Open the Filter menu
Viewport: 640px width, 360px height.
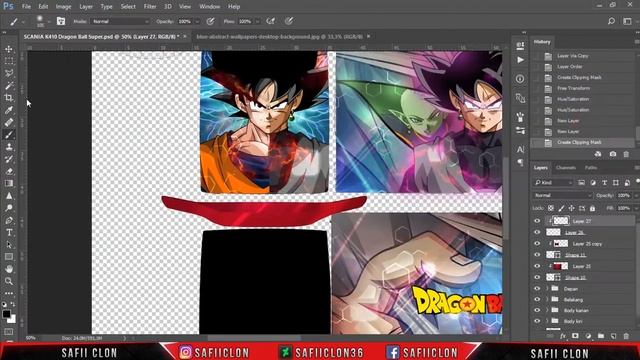point(150,7)
